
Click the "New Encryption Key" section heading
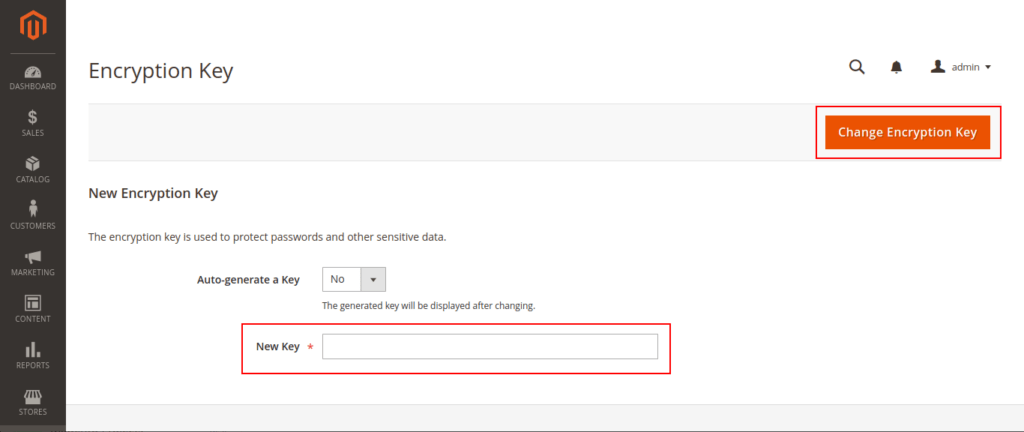153,193
